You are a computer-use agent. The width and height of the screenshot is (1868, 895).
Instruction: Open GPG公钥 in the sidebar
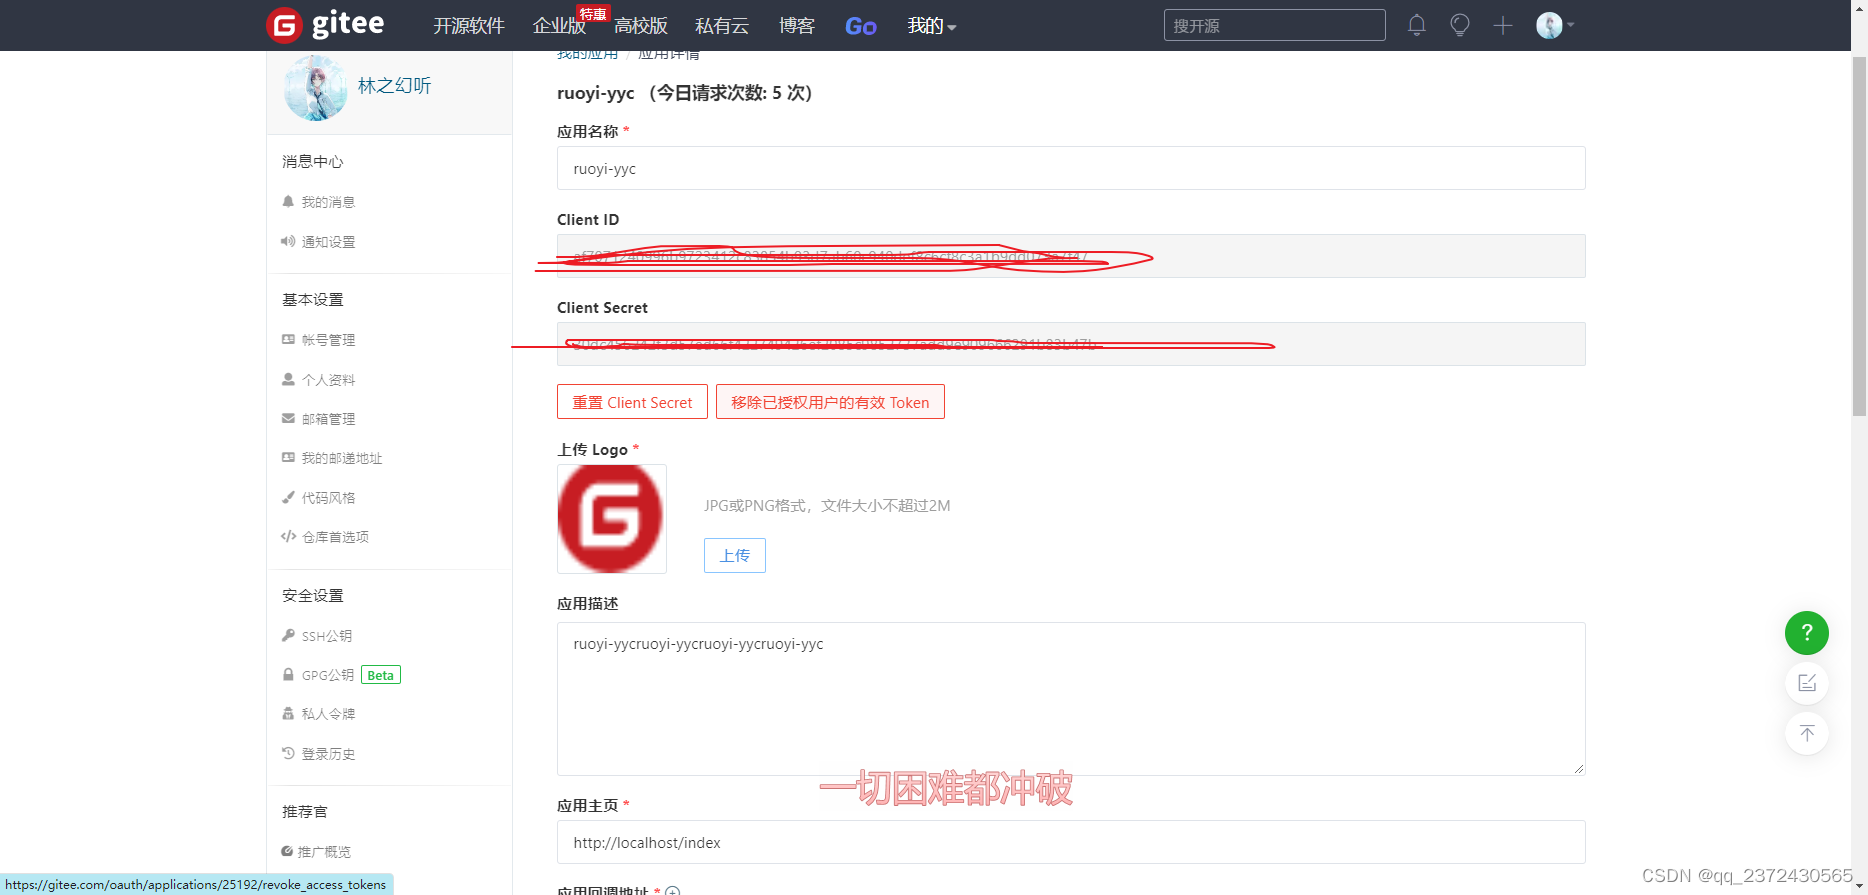click(x=328, y=675)
